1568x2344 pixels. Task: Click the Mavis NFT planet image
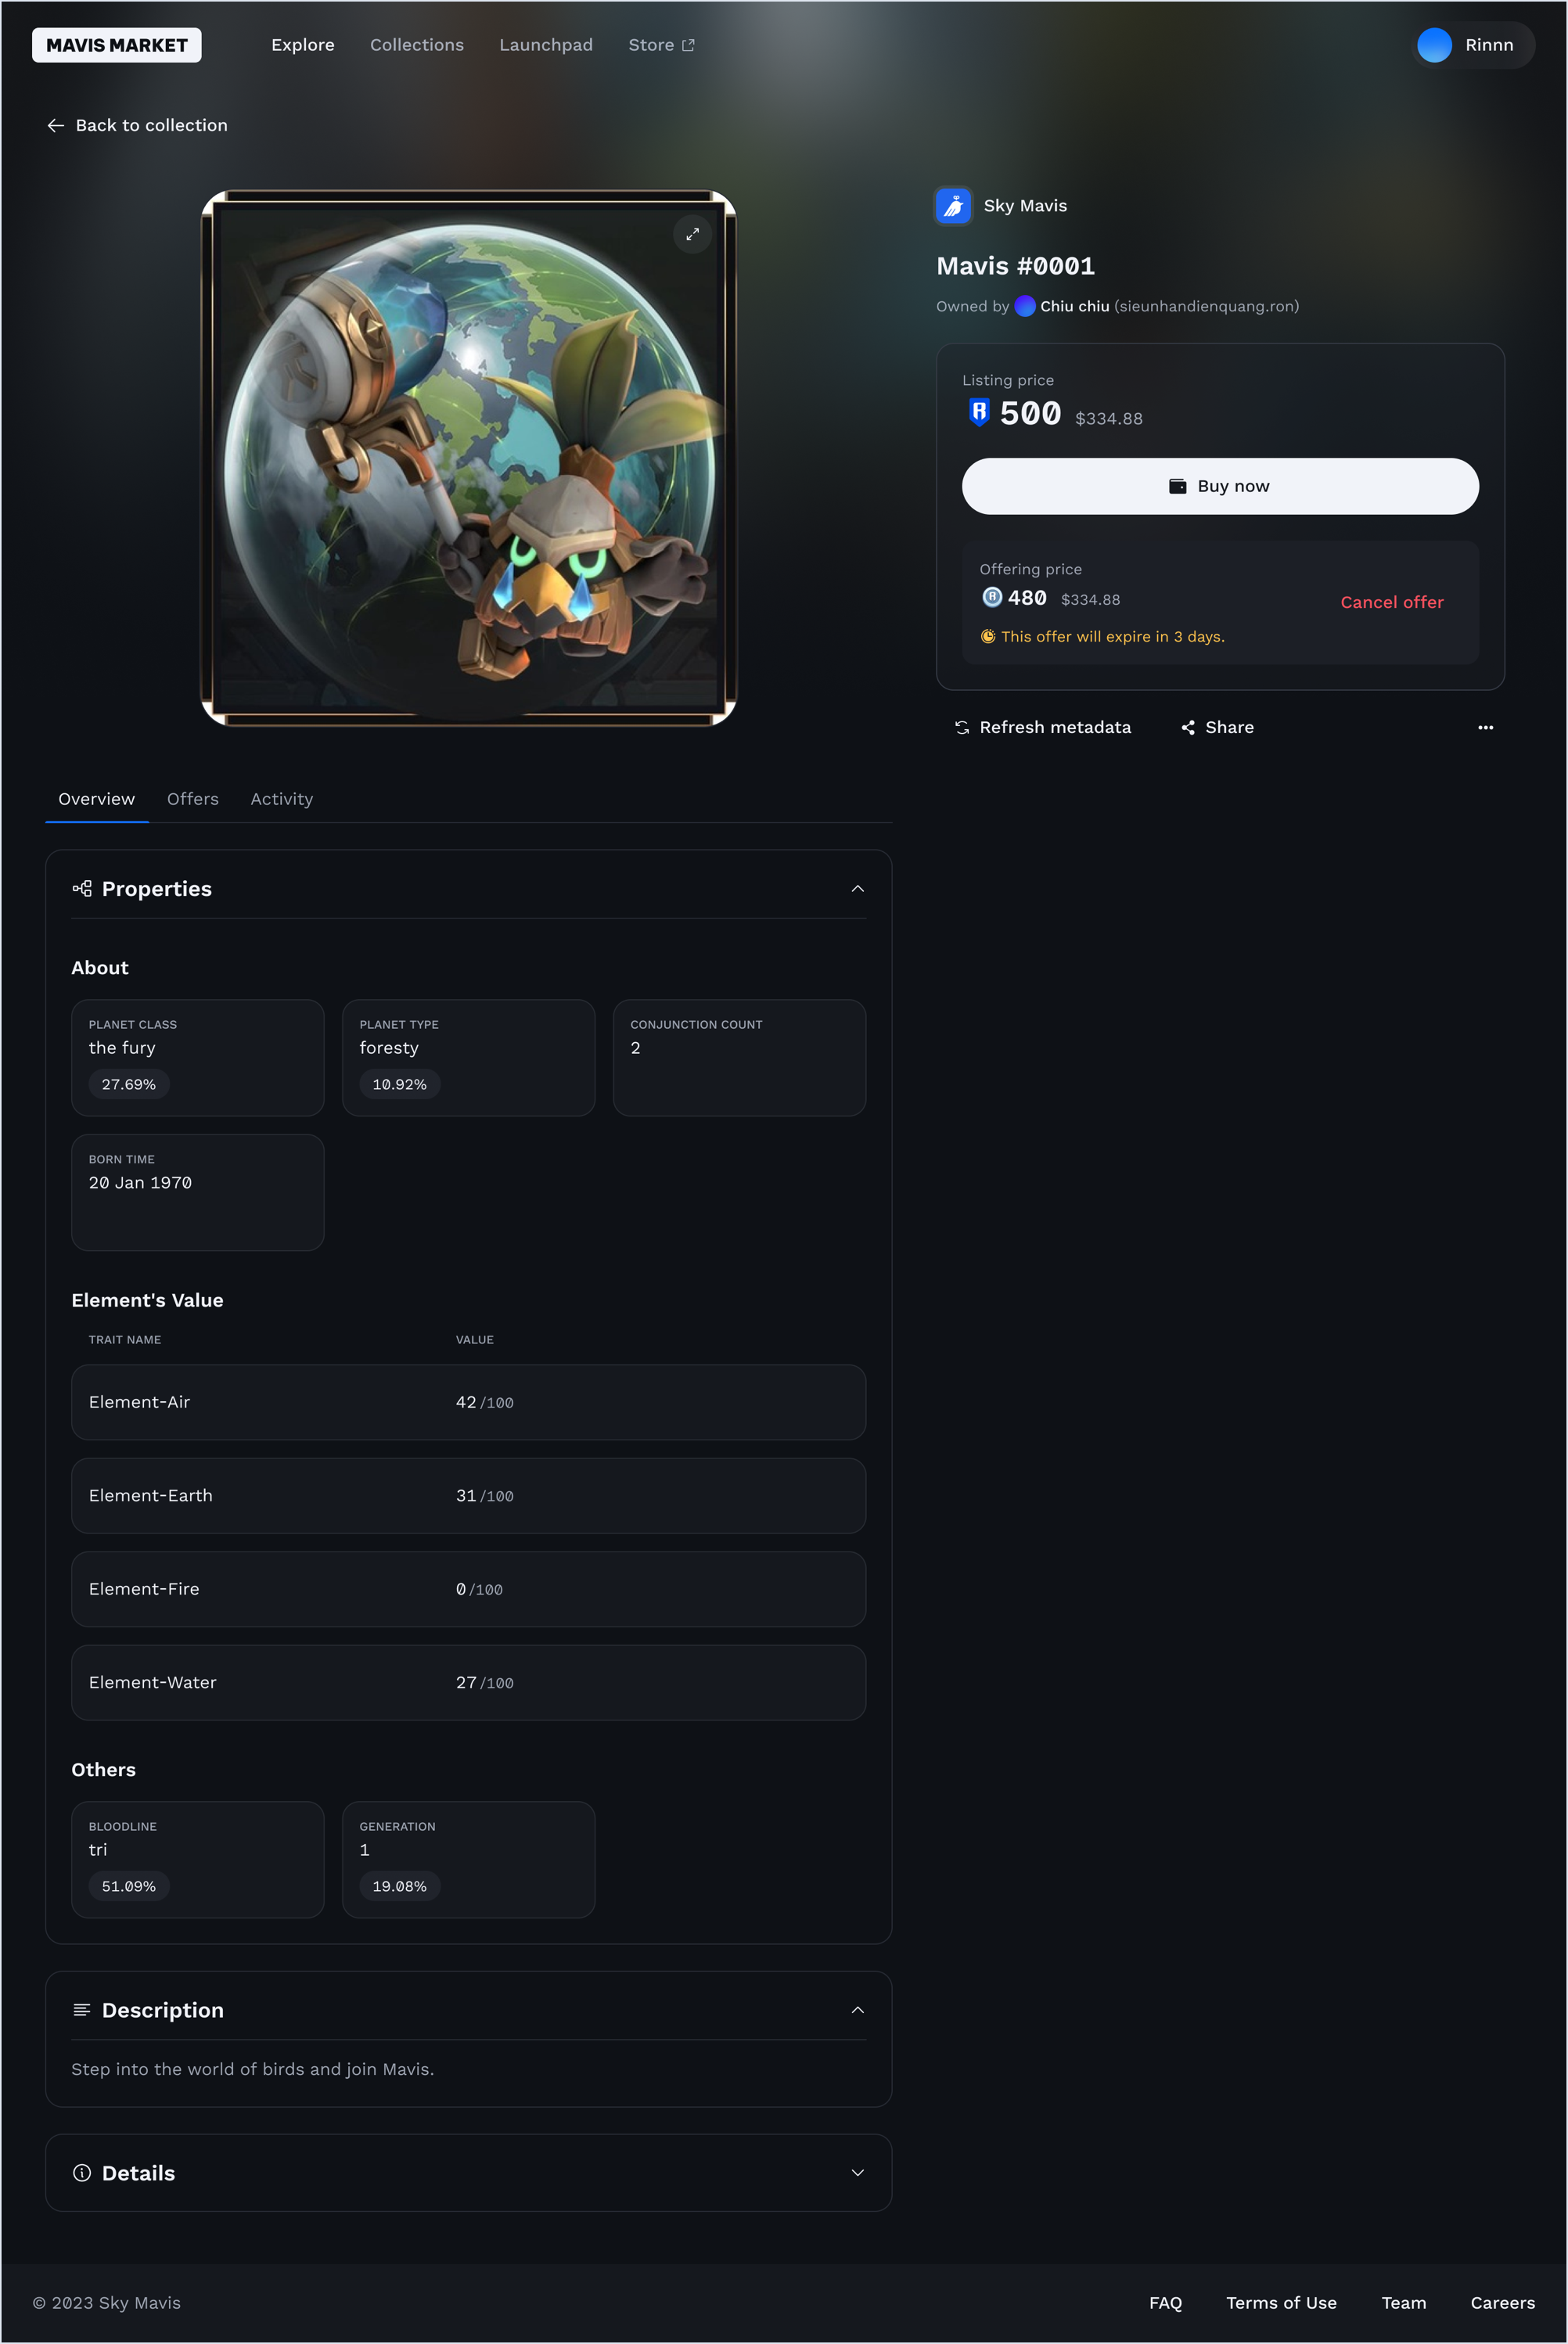pyautogui.click(x=469, y=458)
